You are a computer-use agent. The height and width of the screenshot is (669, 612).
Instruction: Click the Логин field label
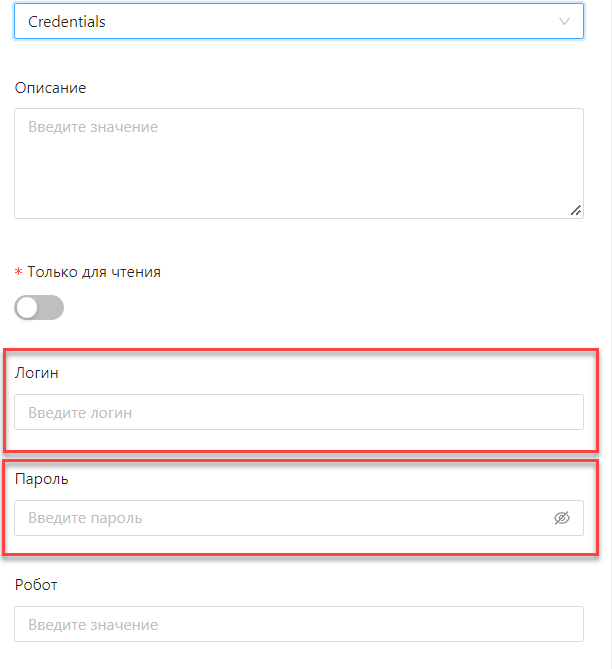point(36,373)
